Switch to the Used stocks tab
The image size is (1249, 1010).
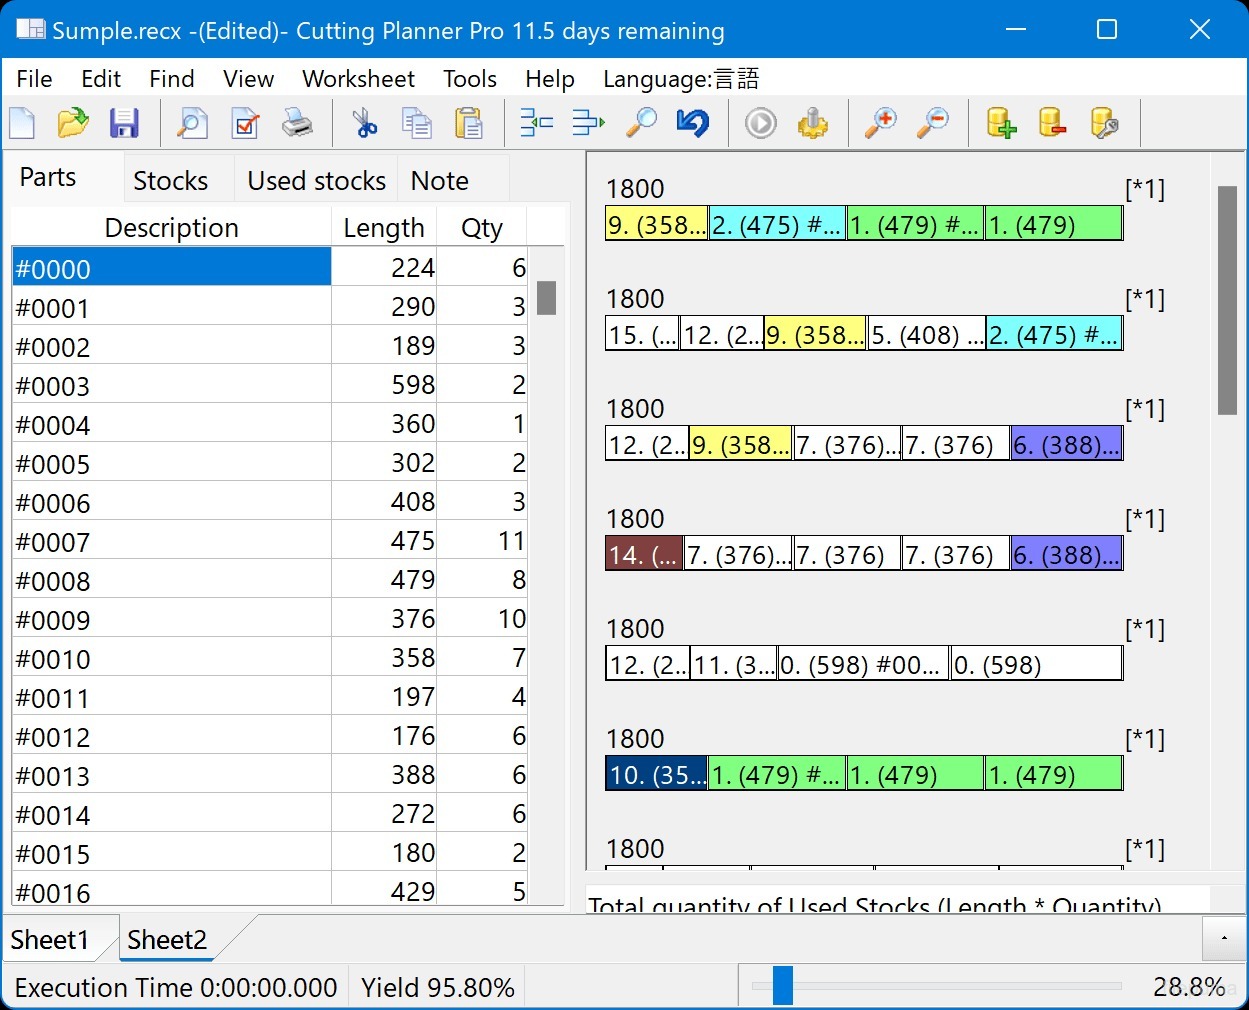tap(316, 180)
